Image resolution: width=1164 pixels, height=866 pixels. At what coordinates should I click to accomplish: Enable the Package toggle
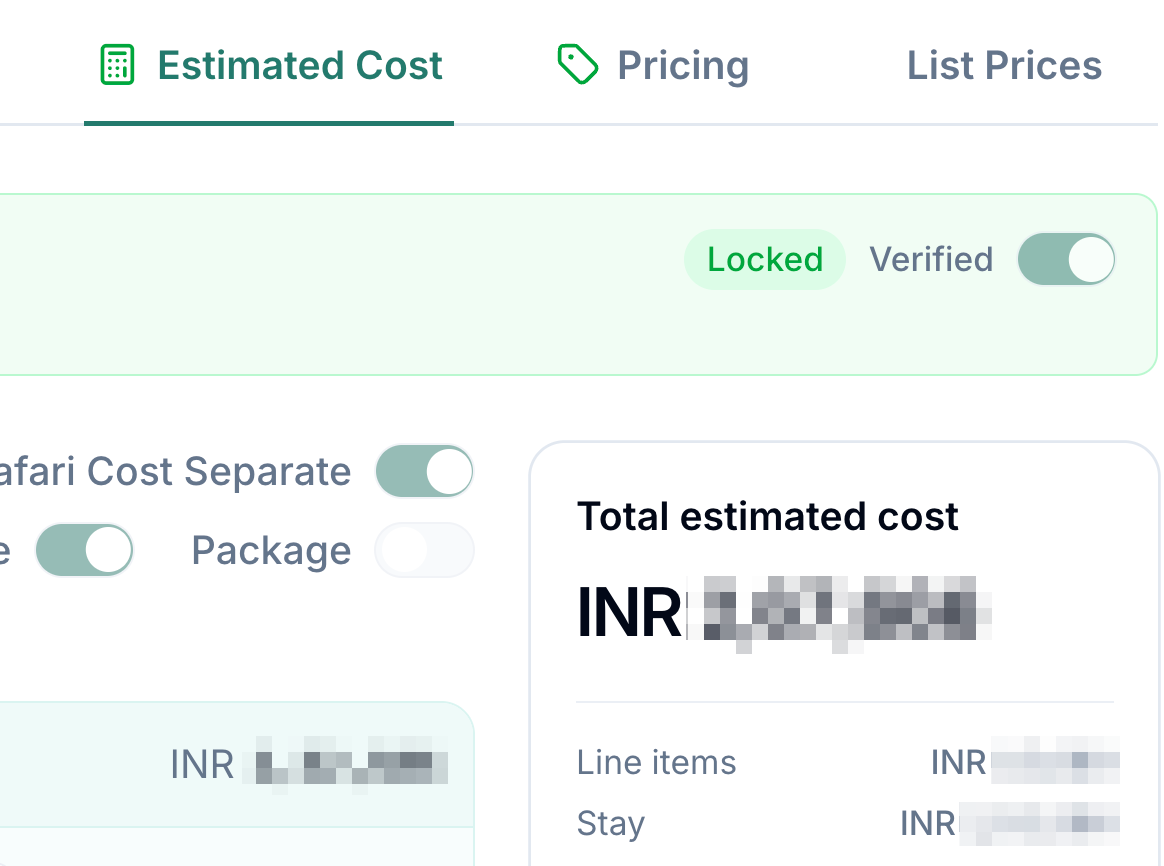pyautogui.click(x=425, y=551)
